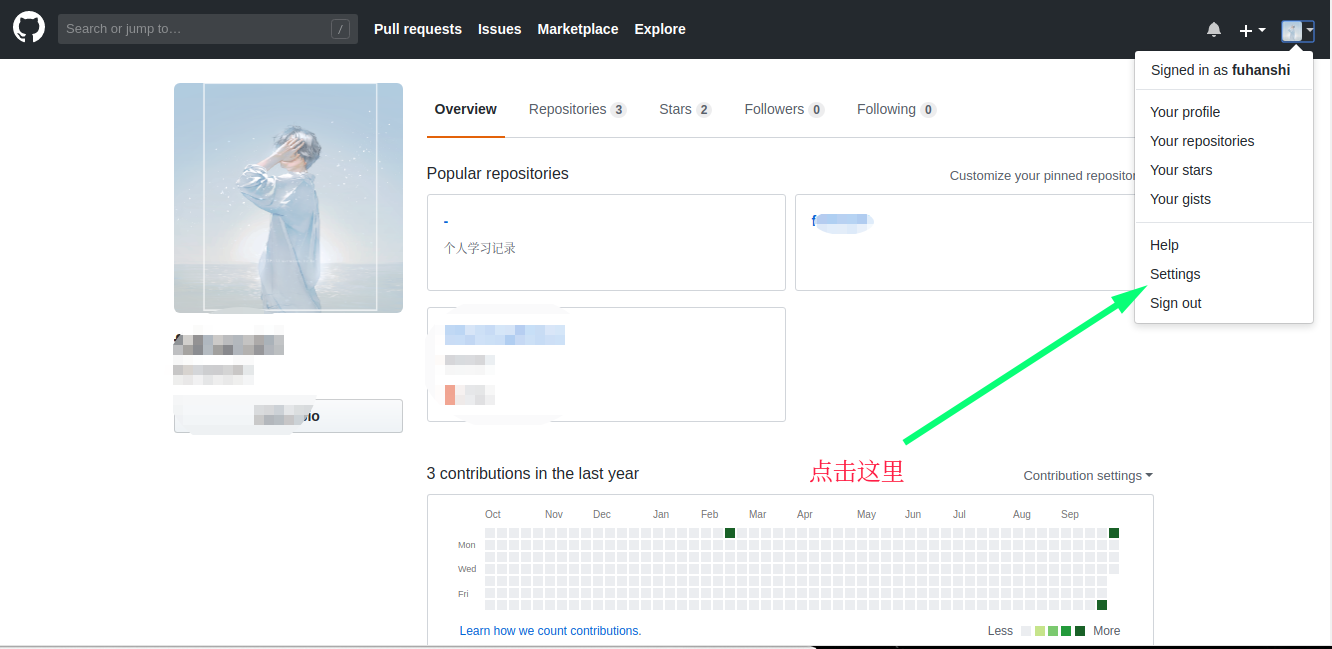Click the user avatar menu in header
The width and height of the screenshot is (1332, 649).
point(1297,31)
